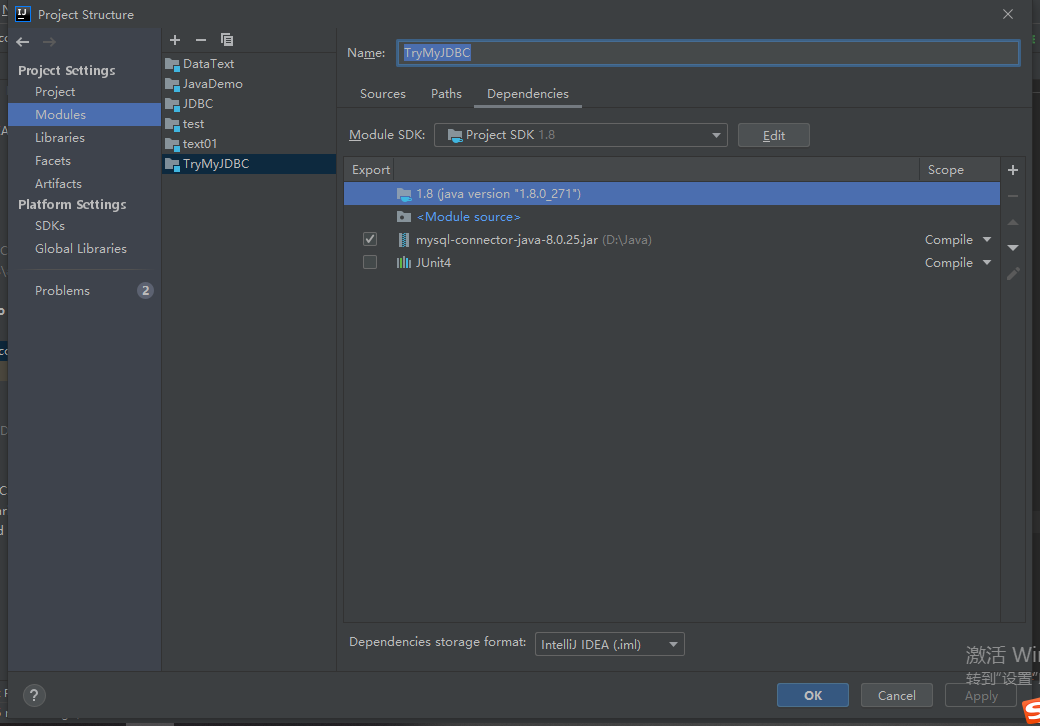The image size is (1040, 726).
Task: Click the forward navigation arrow
Action: [x=49, y=42]
